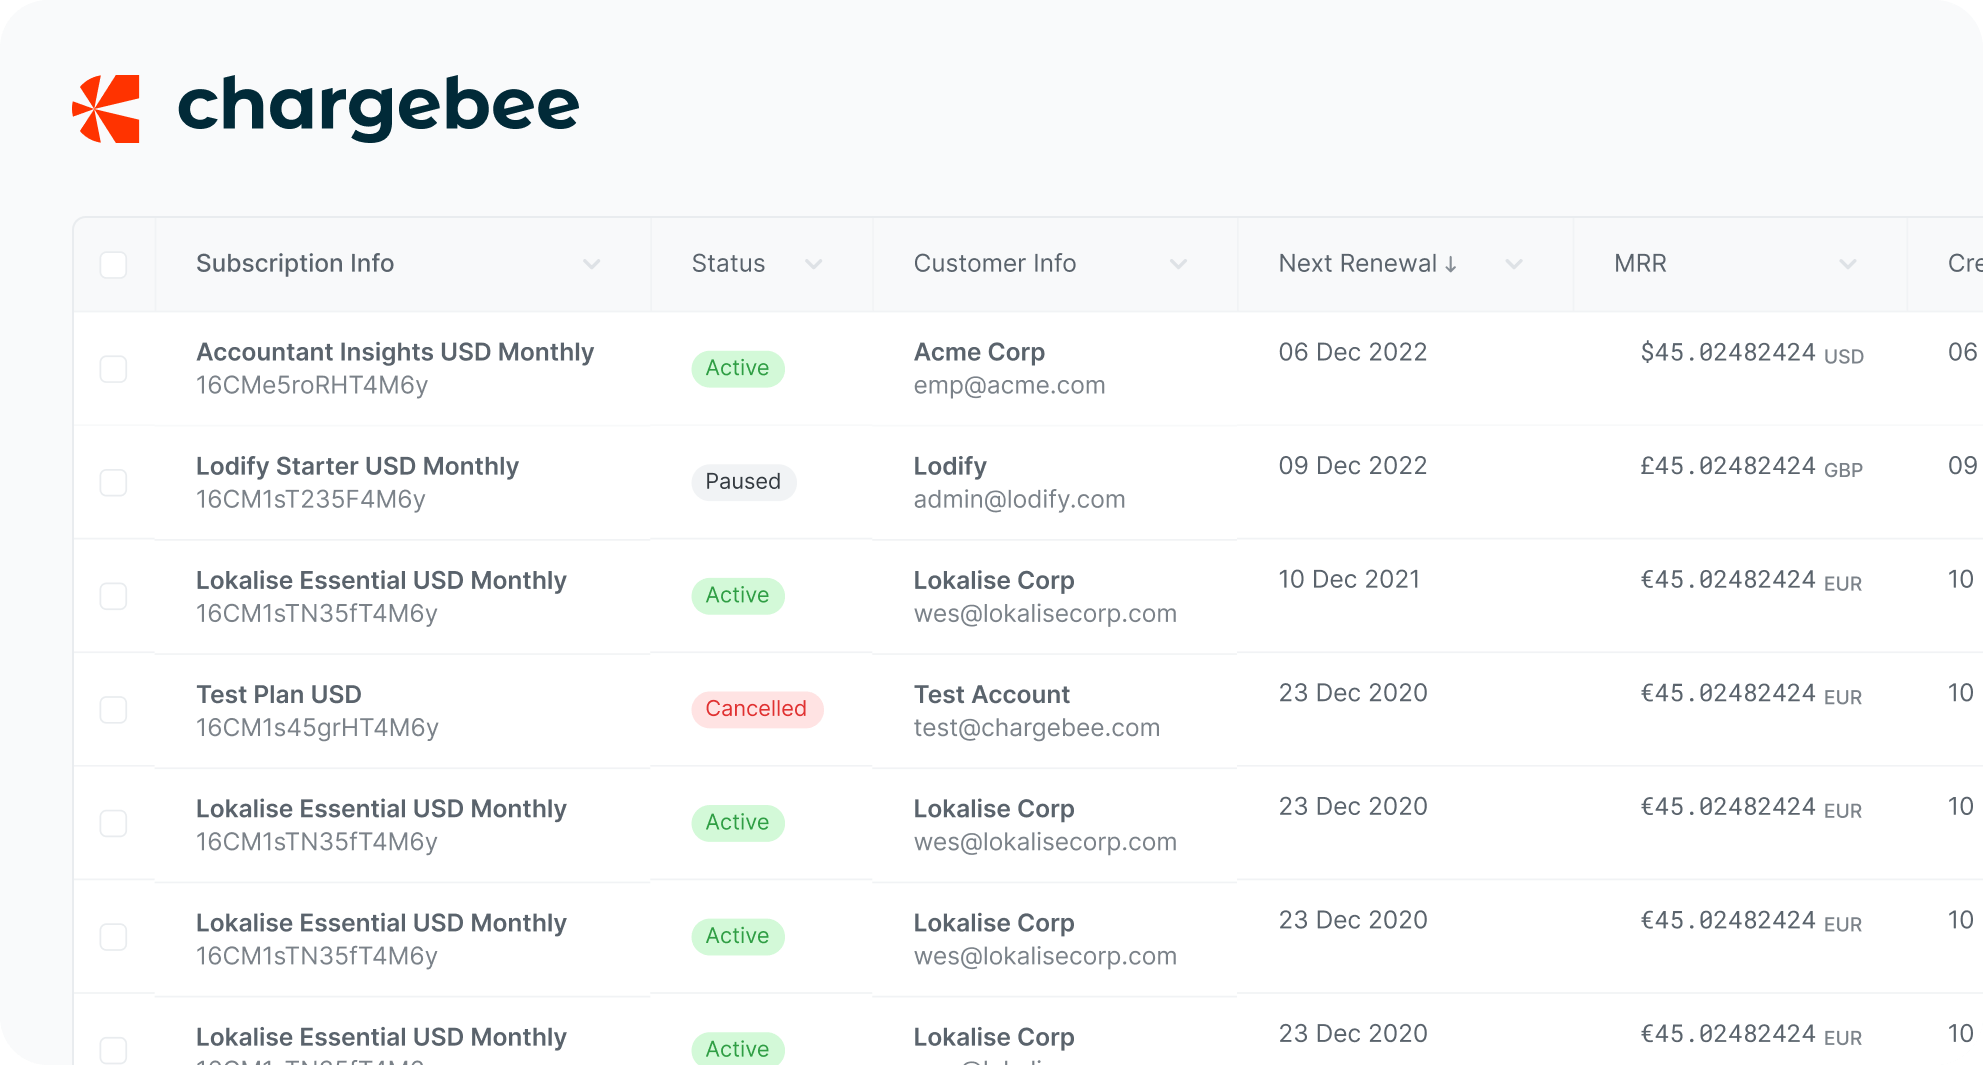Click subscription ID 16CM1sT235F4M6y

tap(311, 499)
